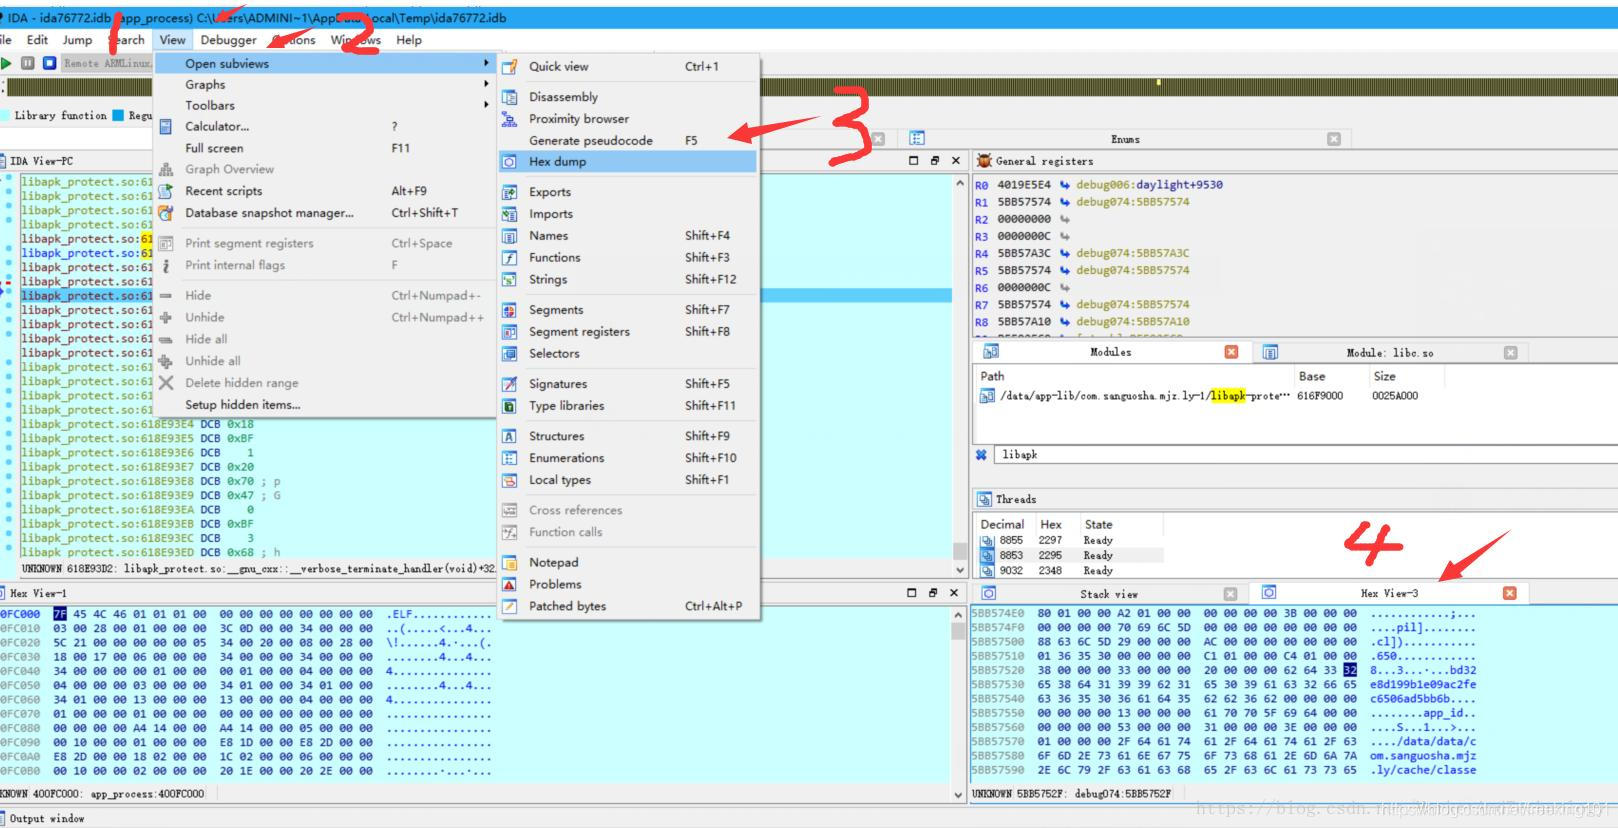The height and width of the screenshot is (828, 1618).
Task: Click the Functions window icon
Action: [509, 258]
